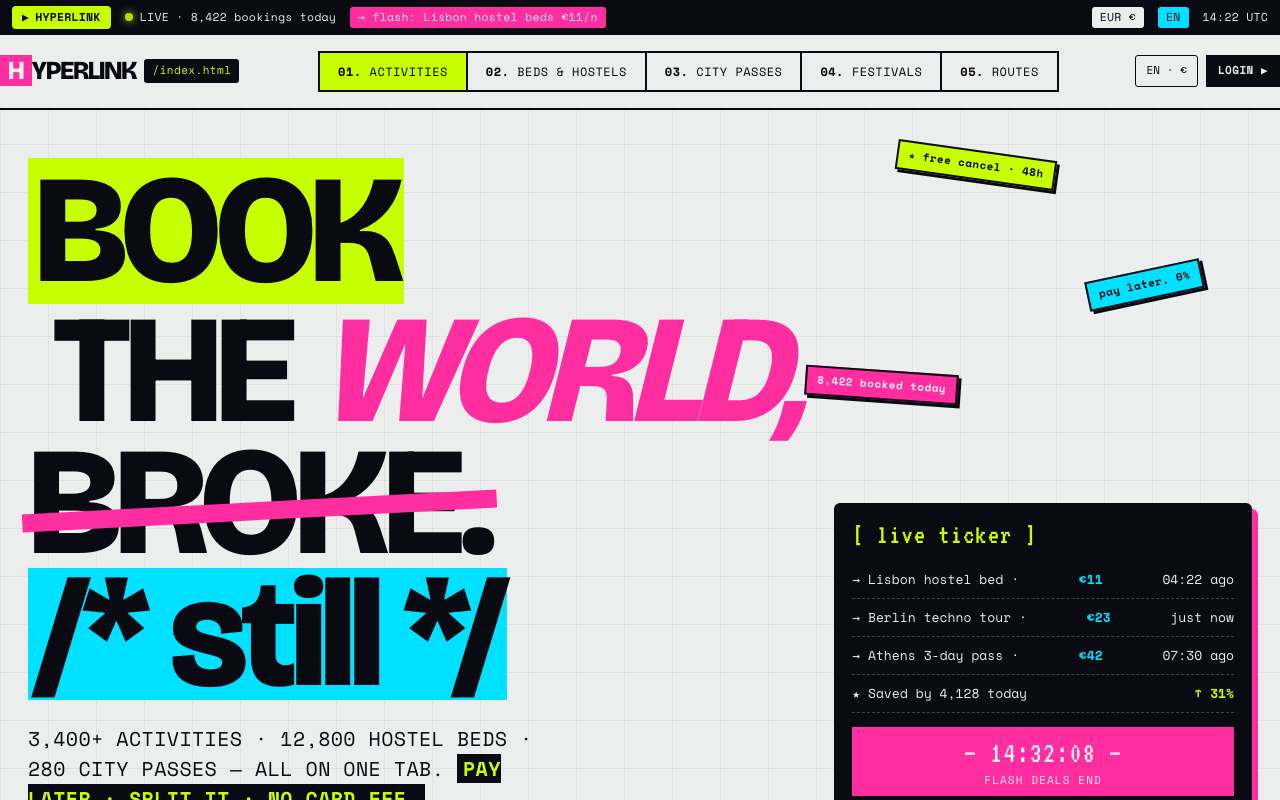Click the LOGIN button
Viewport: 1280px width, 800px height.
[x=1243, y=71]
